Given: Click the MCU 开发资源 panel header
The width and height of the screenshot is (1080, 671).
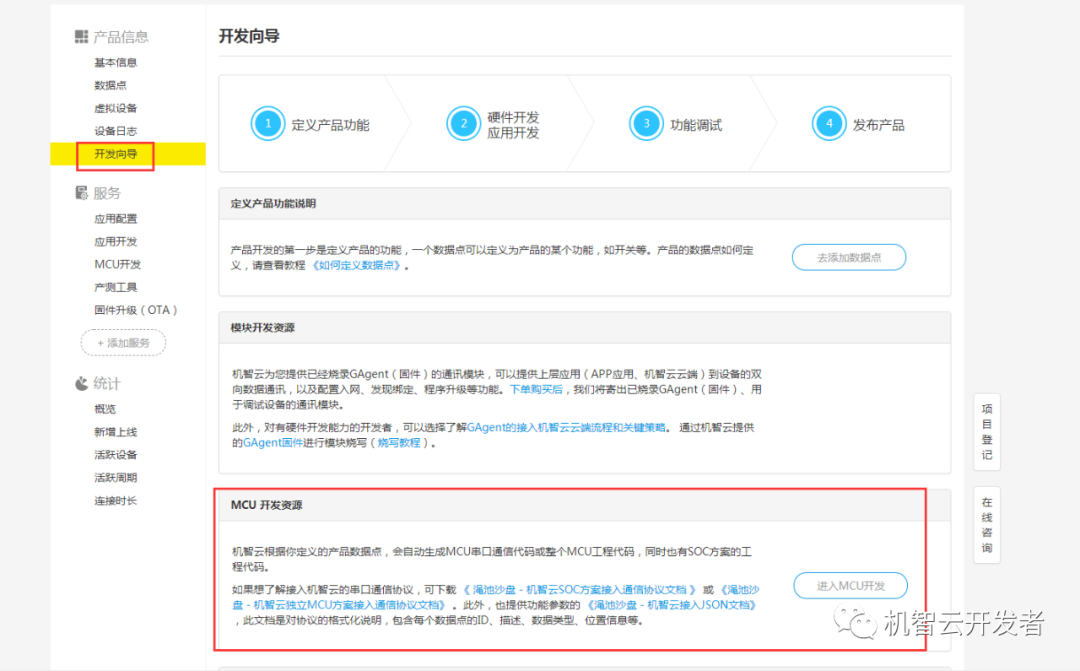Looking at the screenshot, I should tap(585, 505).
